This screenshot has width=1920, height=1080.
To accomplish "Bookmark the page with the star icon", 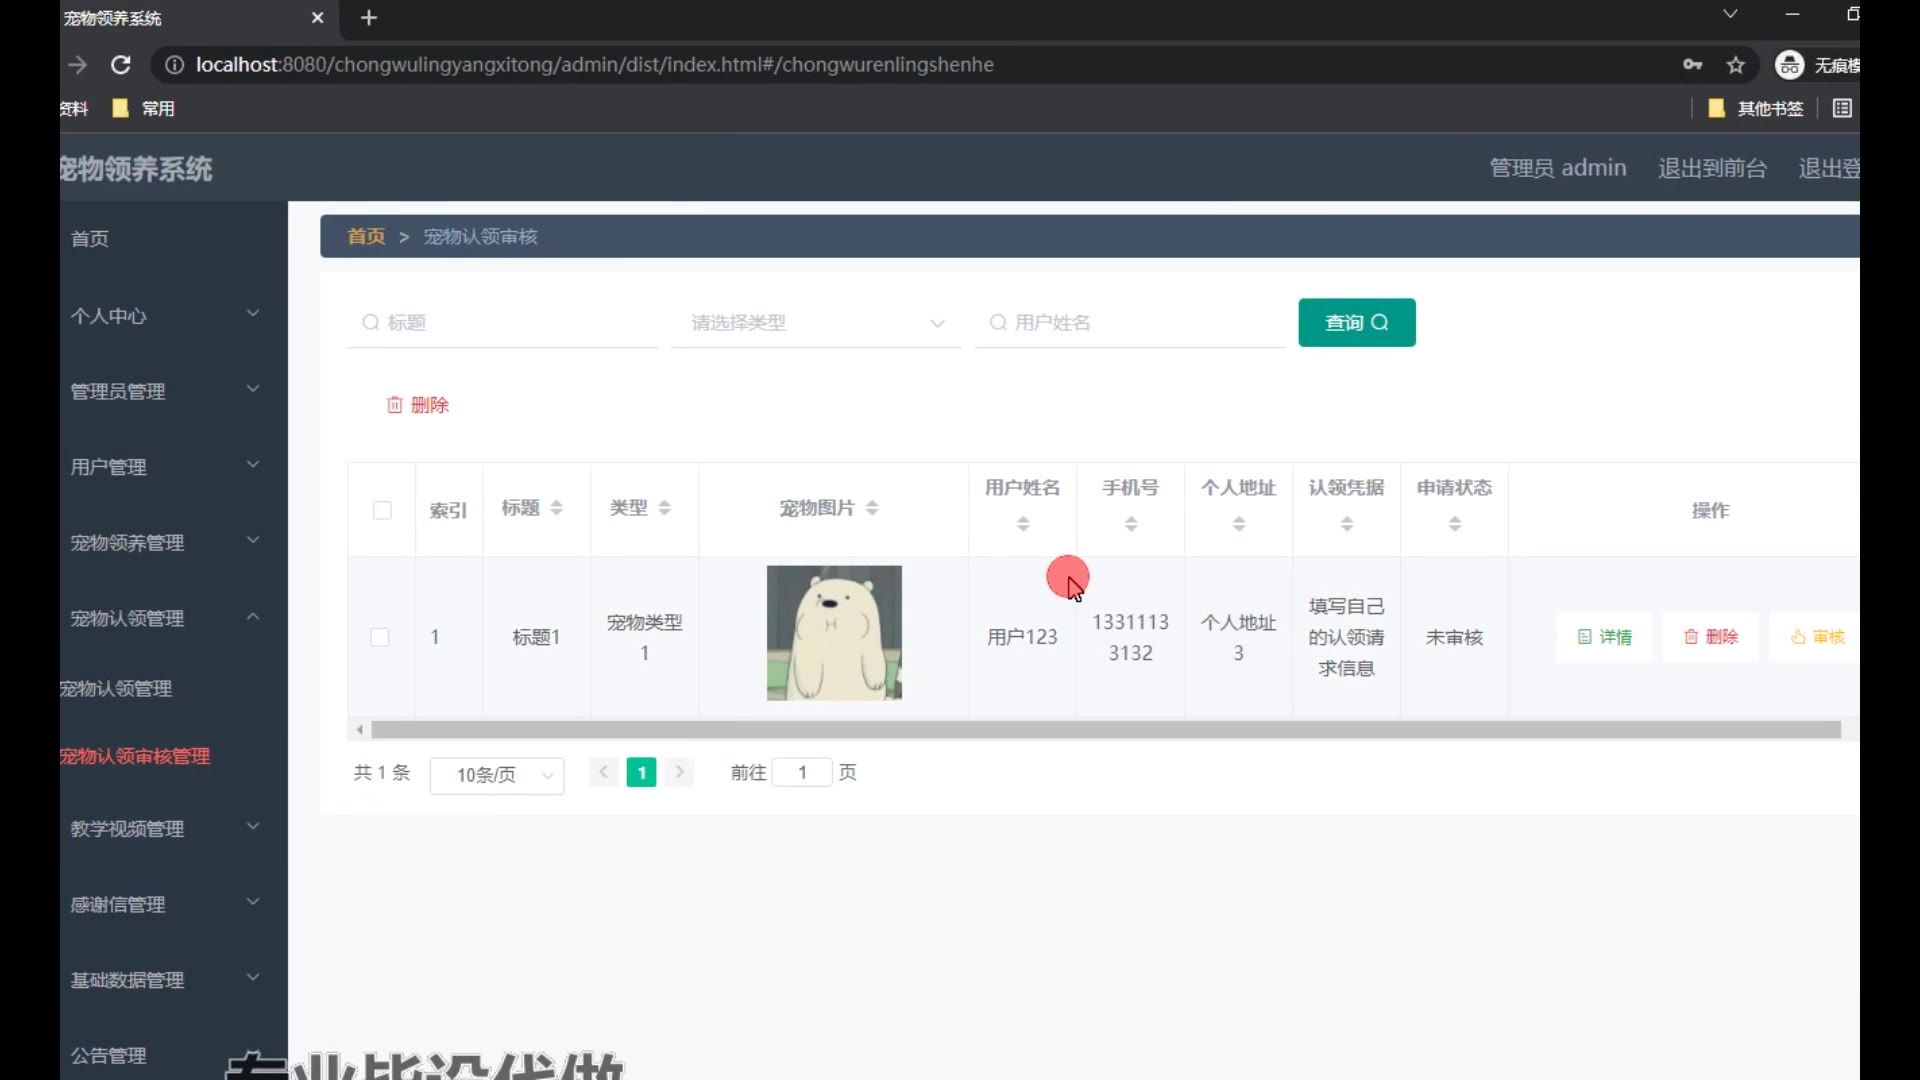I will coord(1736,65).
